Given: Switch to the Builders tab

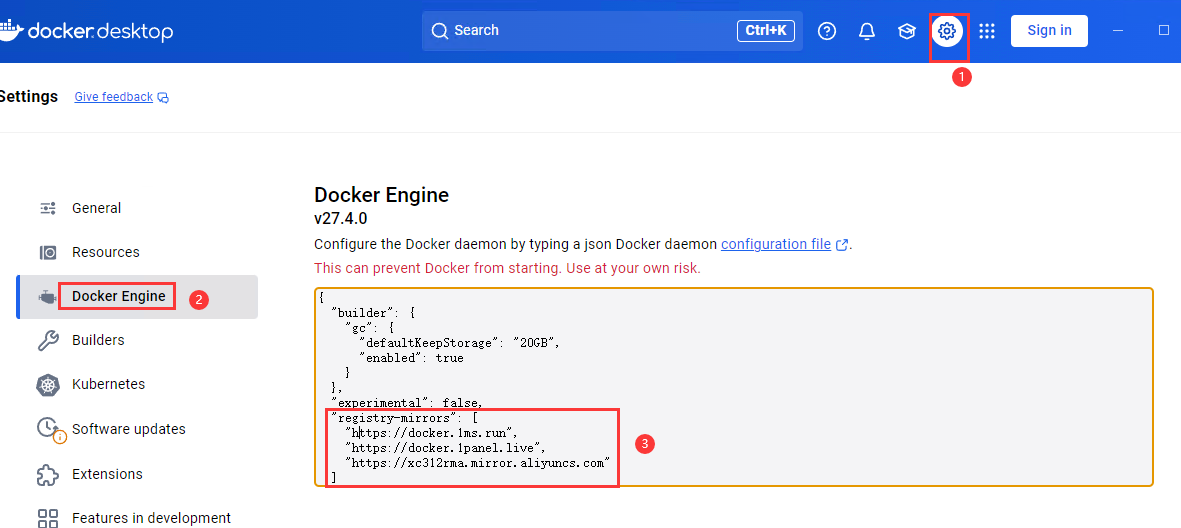Looking at the screenshot, I should [x=137, y=340].
